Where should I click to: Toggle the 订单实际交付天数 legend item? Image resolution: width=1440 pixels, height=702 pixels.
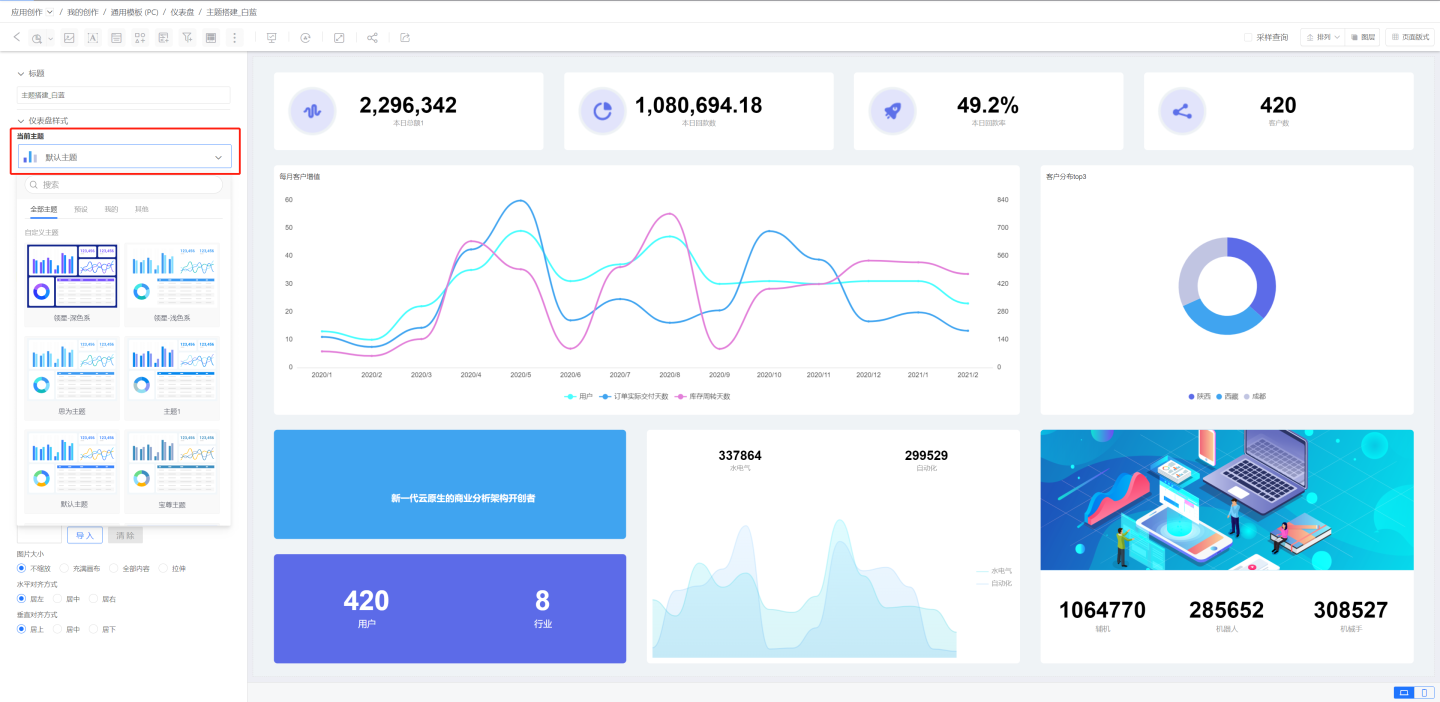pyautogui.click(x=634, y=396)
